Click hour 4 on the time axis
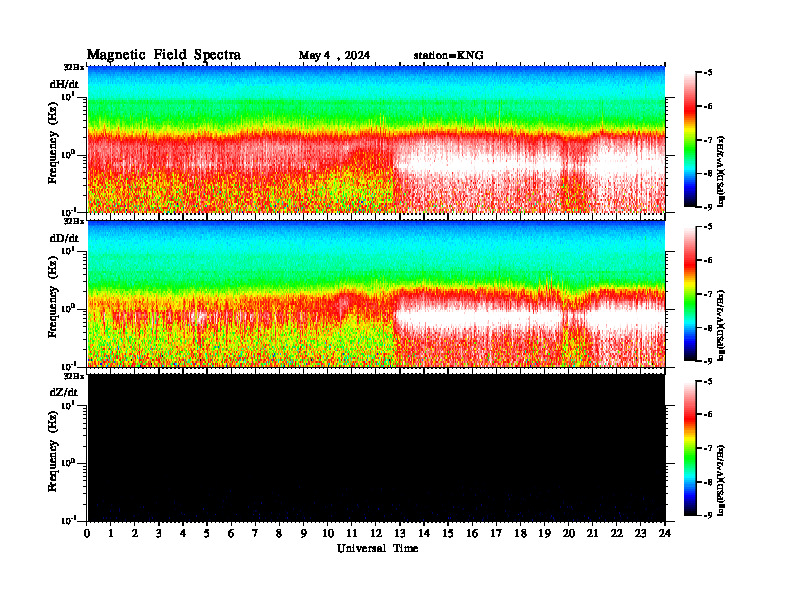The height and width of the screenshot is (612, 792). coord(183,534)
